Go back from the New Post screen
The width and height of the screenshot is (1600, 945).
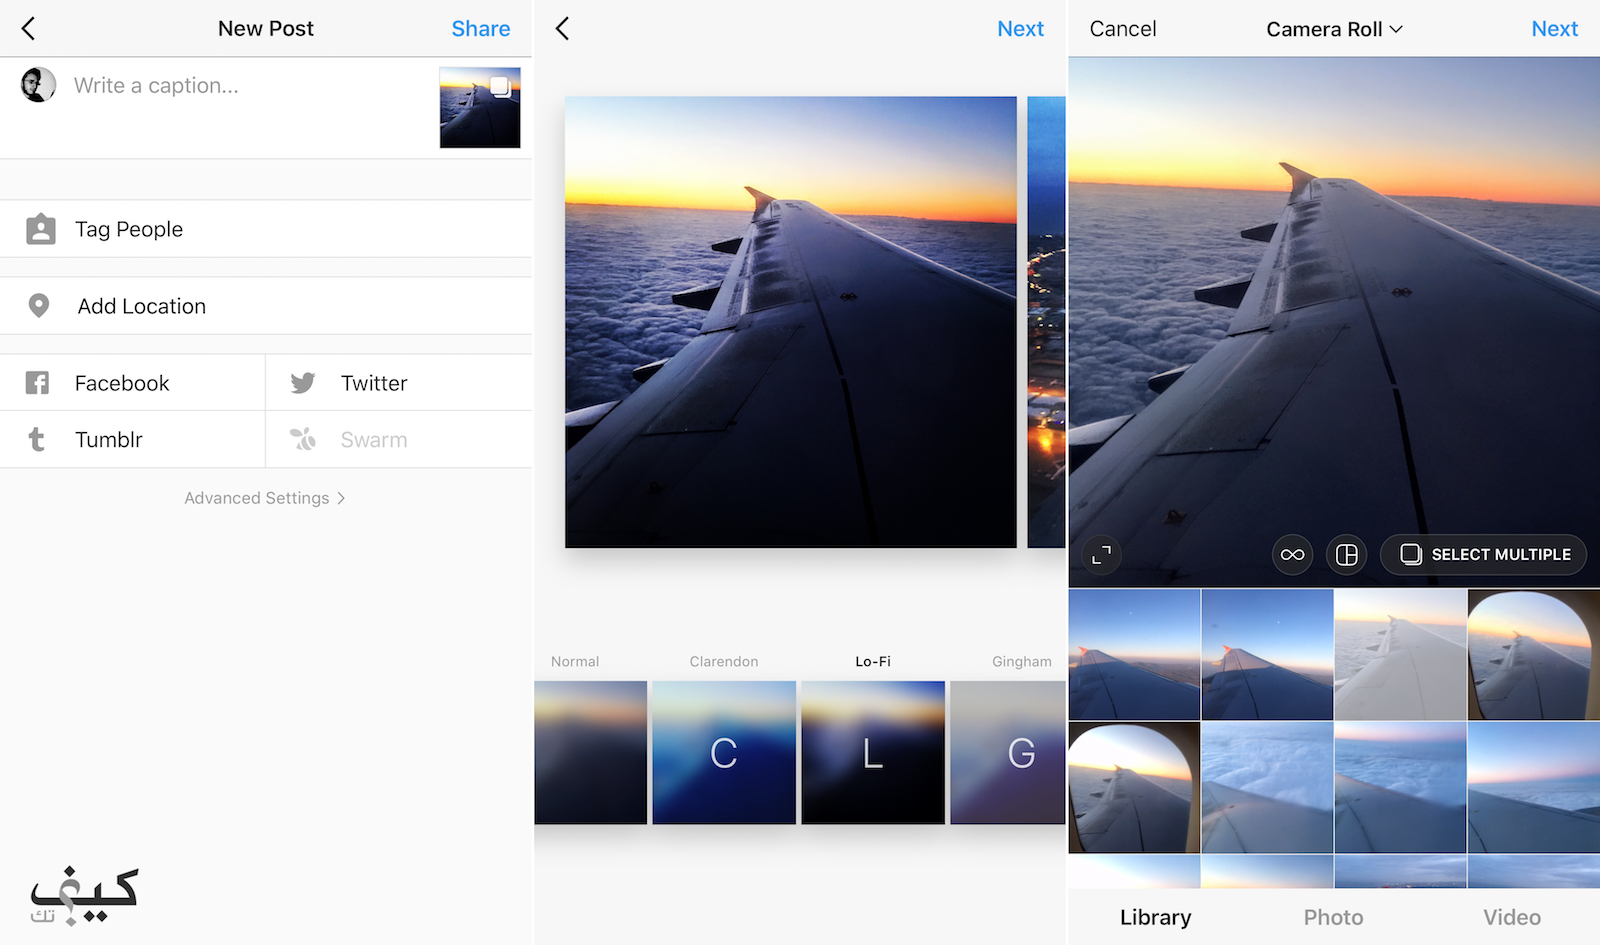(28, 29)
